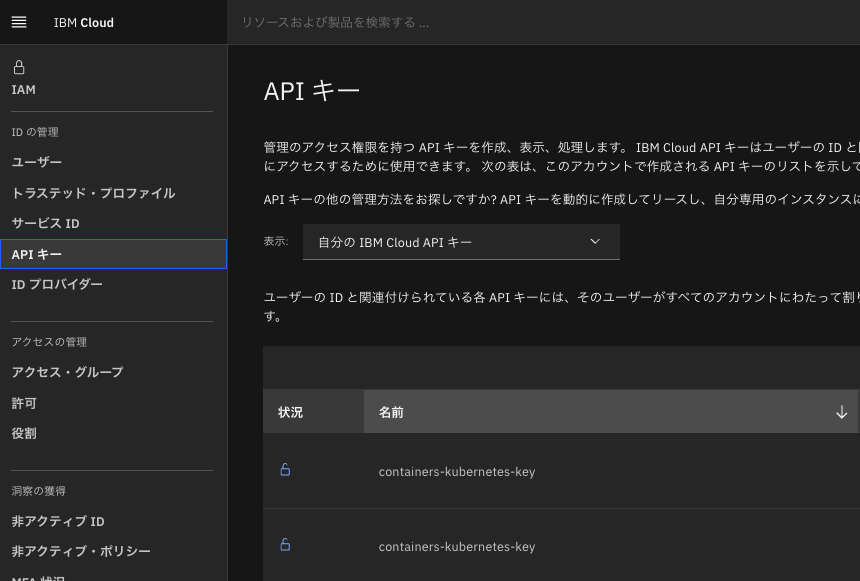This screenshot has width=860, height=581.
Task: Click the 洞察の獲得 section label
Action: click(38, 491)
